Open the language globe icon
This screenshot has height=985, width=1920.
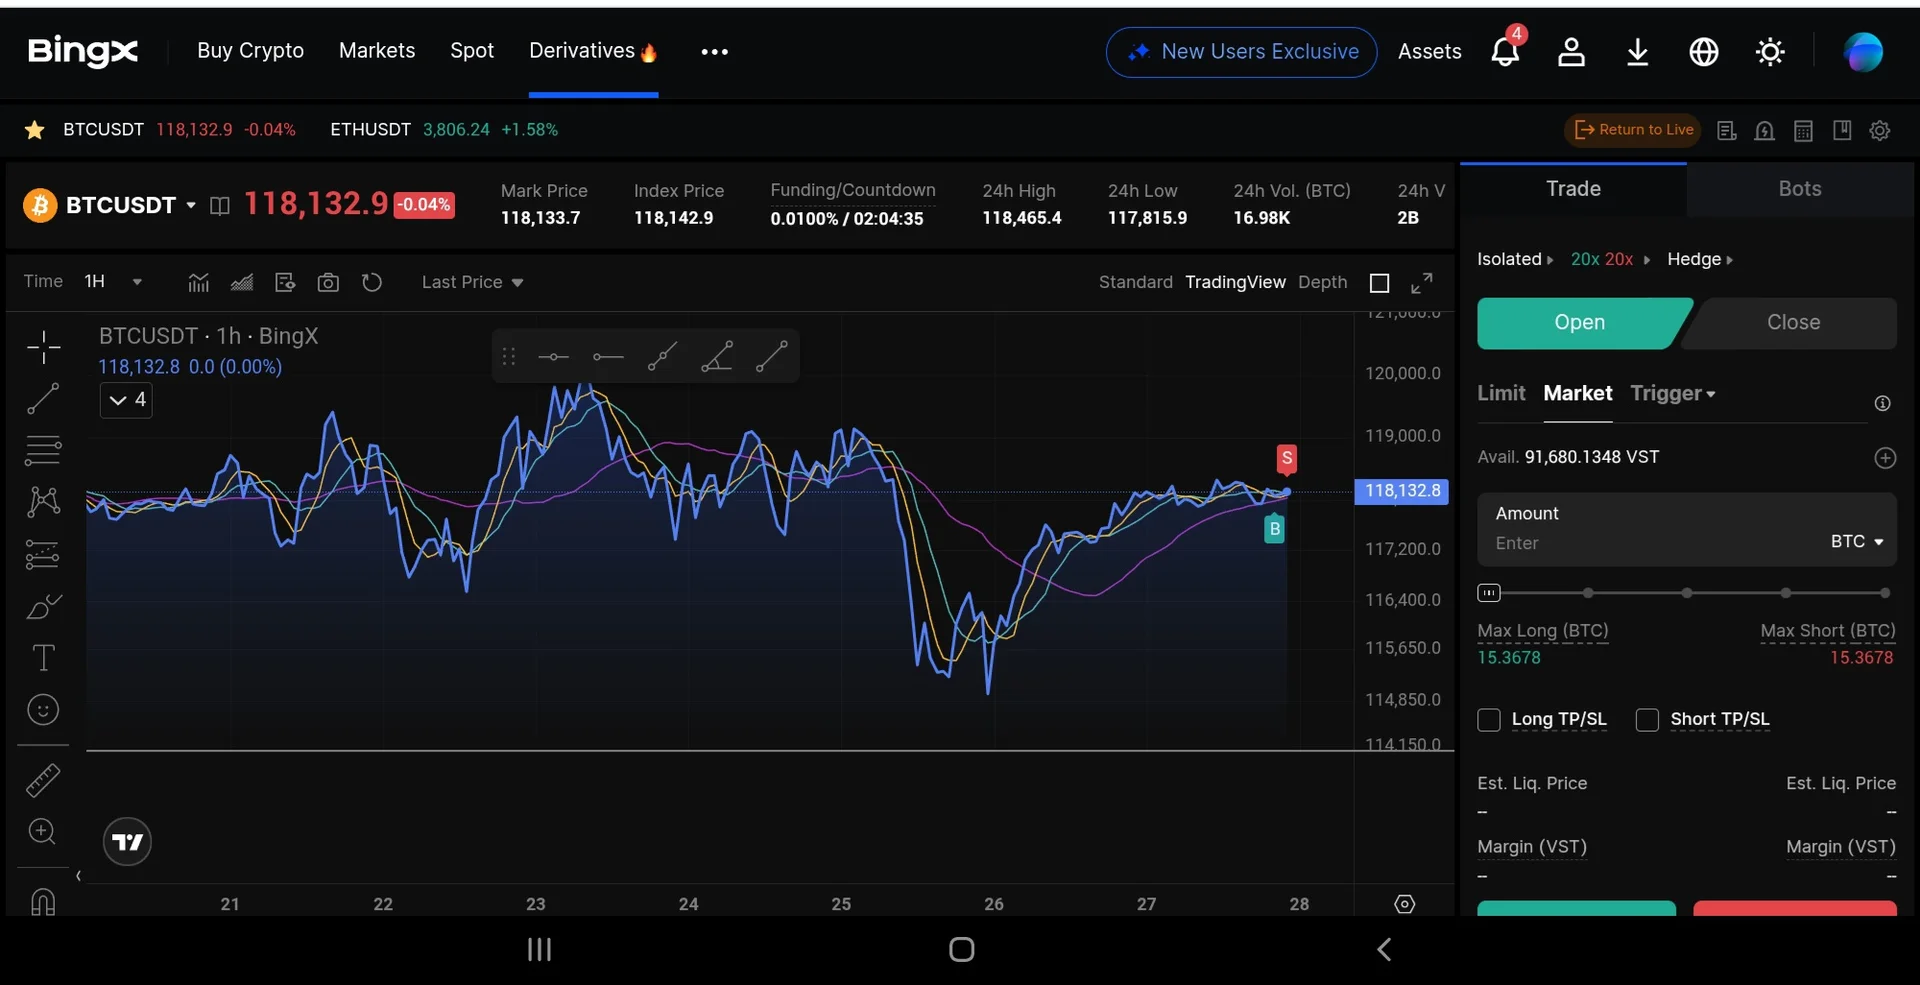(x=1703, y=52)
